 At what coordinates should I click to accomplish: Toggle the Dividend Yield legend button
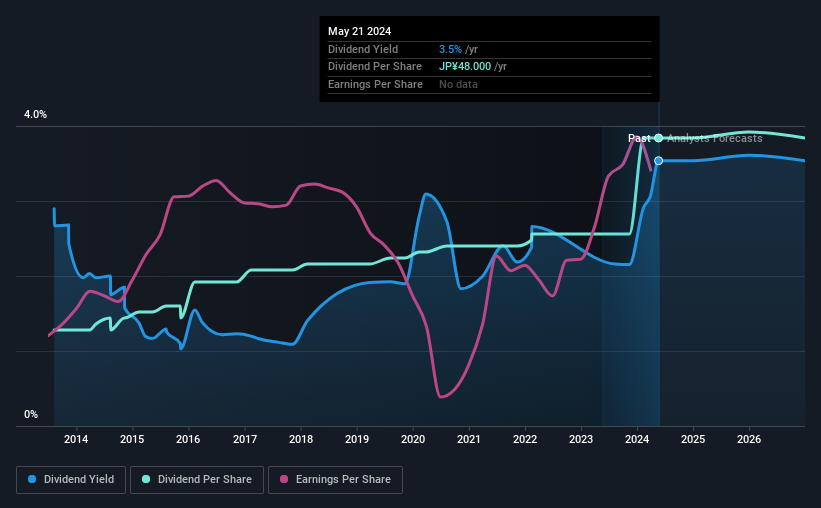tap(71, 480)
